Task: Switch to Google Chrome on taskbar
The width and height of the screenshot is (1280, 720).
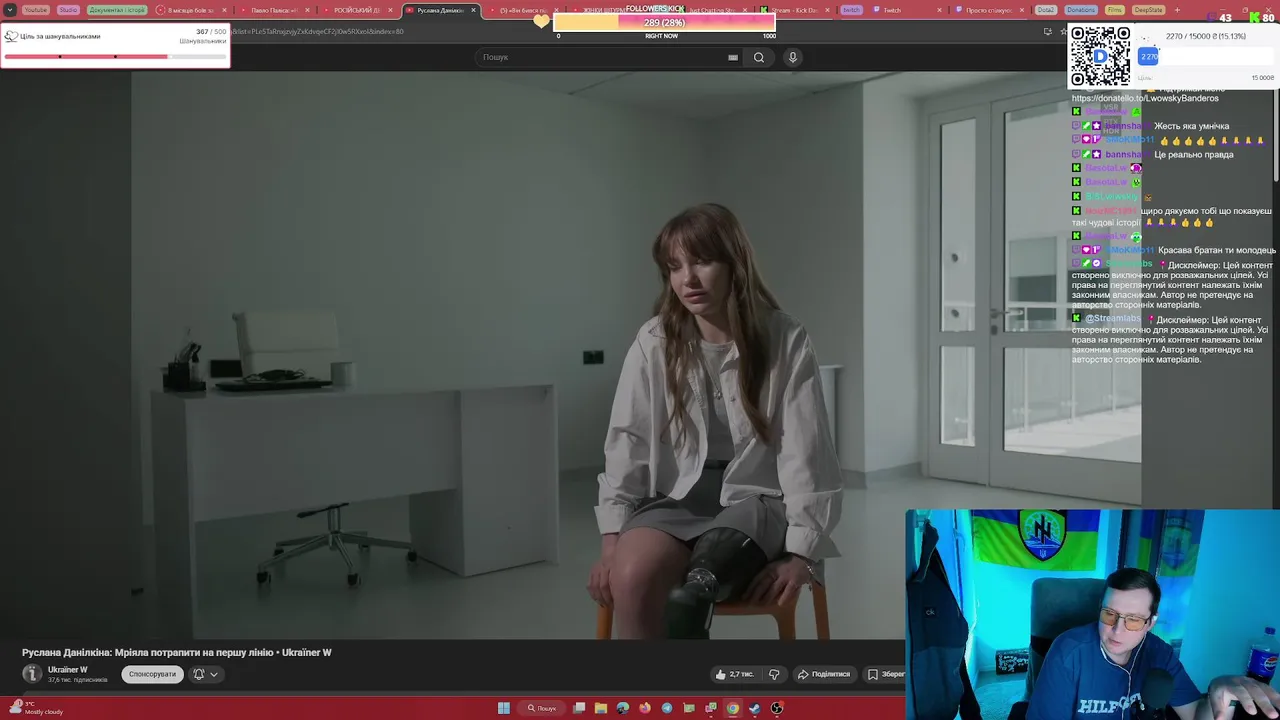Action: pyautogui.click(x=733, y=708)
